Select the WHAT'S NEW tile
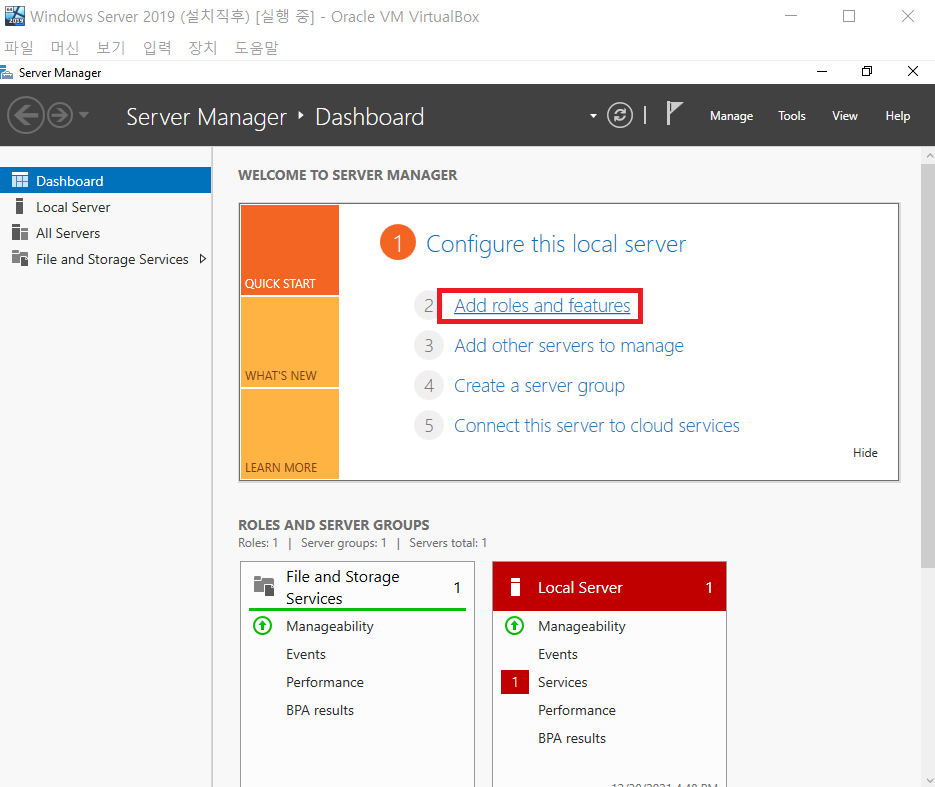The image size is (935, 787). (x=290, y=342)
